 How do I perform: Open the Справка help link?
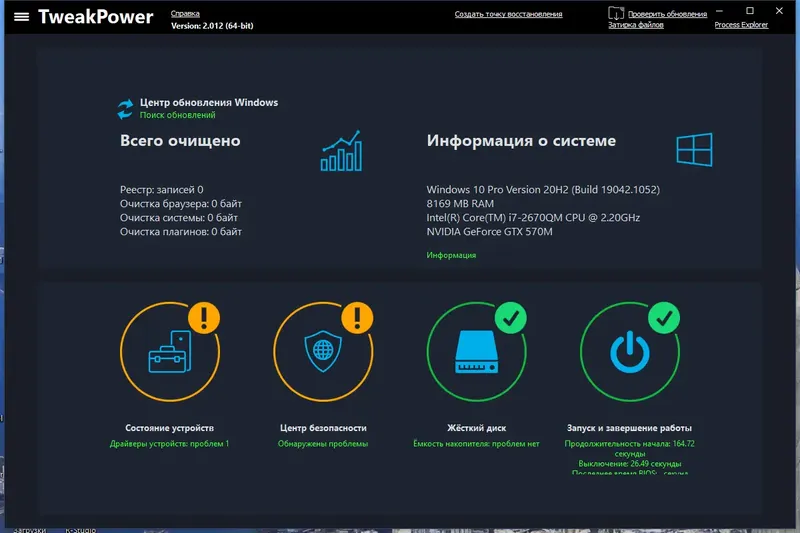pyautogui.click(x=185, y=14)
